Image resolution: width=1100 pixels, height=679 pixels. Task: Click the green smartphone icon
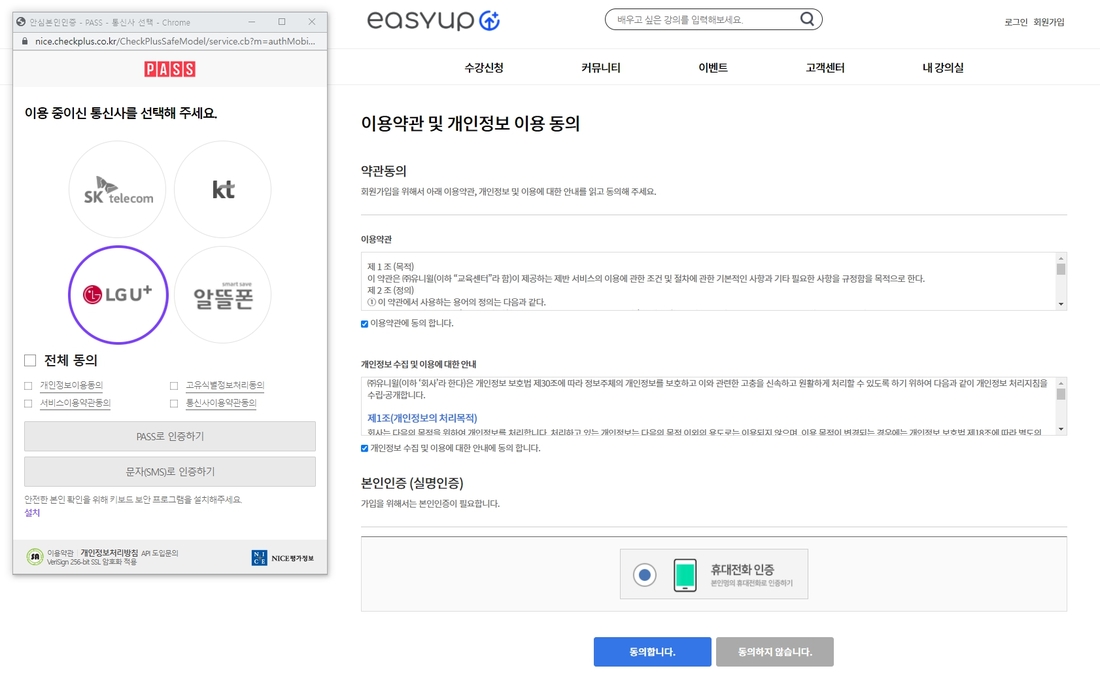click(685, 574)
